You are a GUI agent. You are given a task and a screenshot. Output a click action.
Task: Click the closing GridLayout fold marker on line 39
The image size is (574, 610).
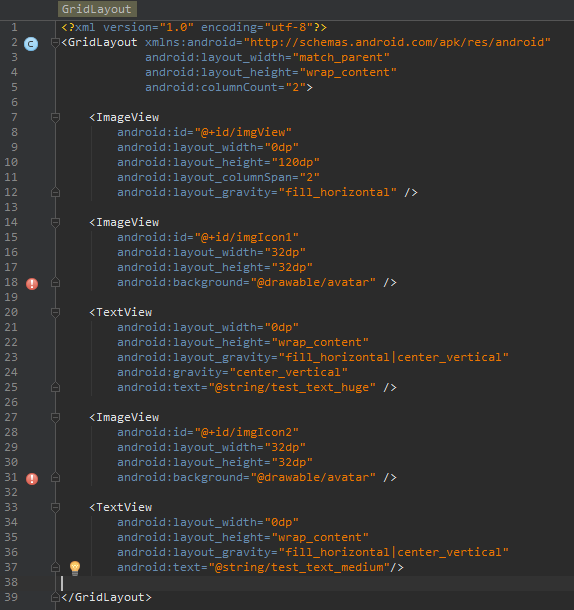click(x=55, y=597)
